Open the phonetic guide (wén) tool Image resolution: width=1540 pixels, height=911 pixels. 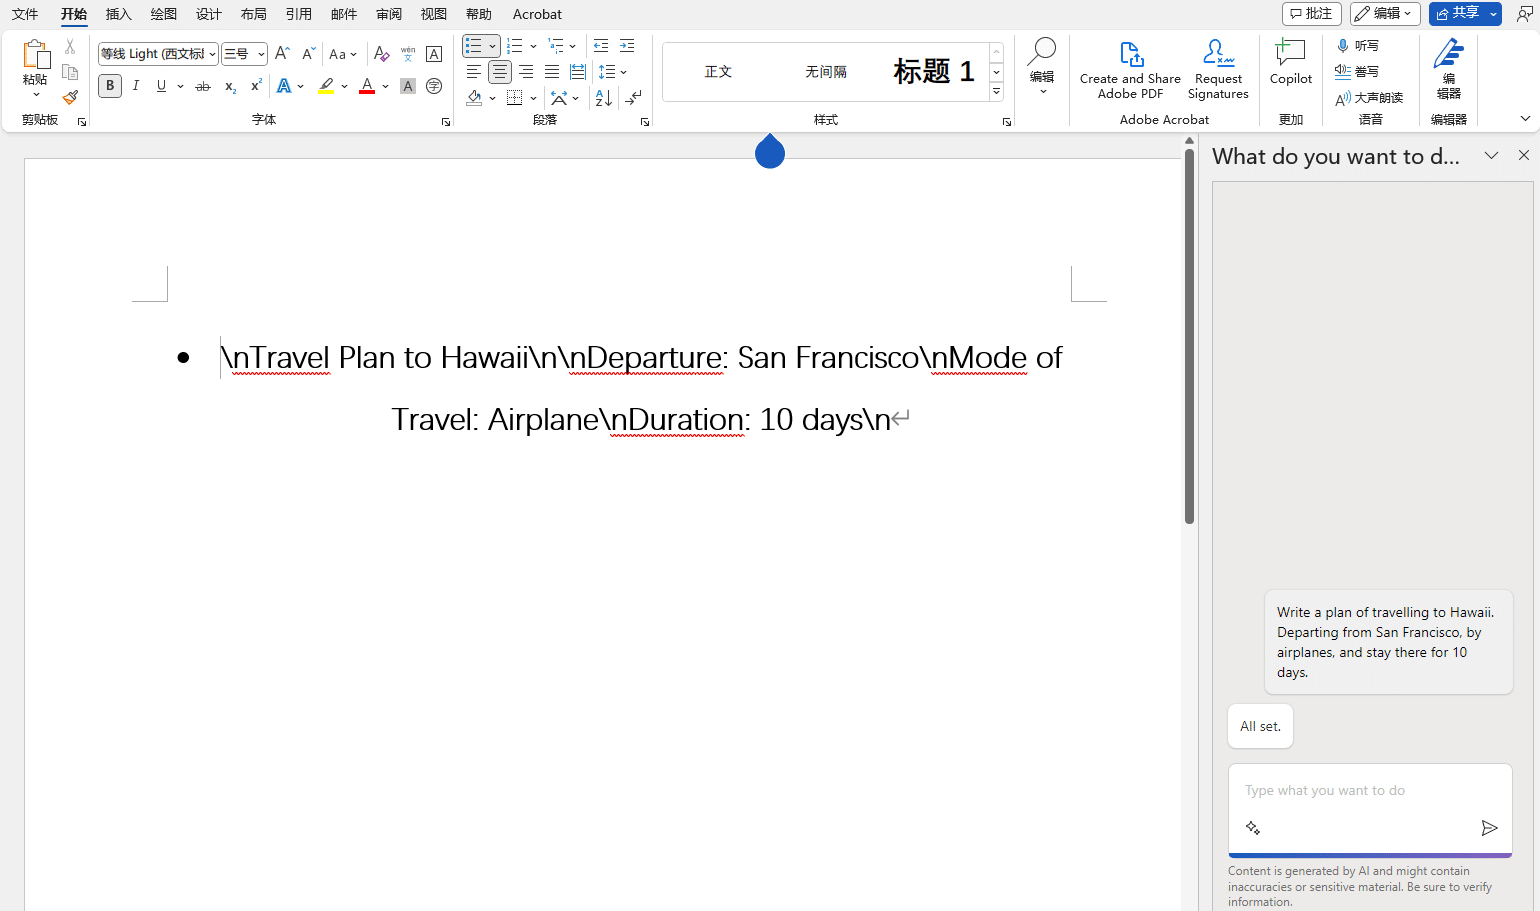click(408, 54)
